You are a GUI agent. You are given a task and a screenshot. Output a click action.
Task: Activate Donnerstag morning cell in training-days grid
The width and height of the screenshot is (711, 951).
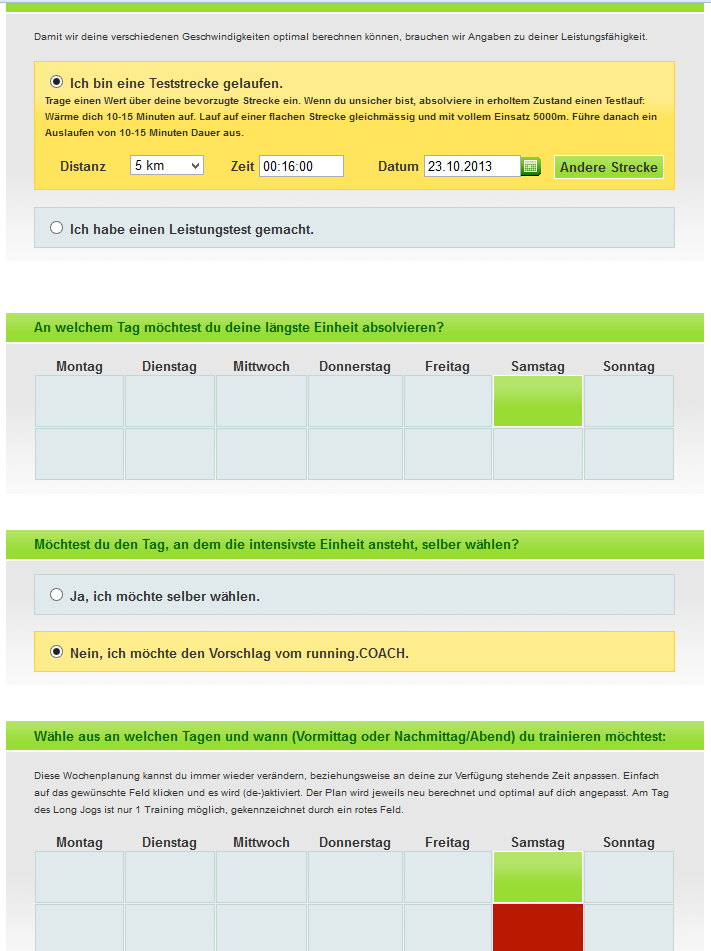[x=356, y=877]
